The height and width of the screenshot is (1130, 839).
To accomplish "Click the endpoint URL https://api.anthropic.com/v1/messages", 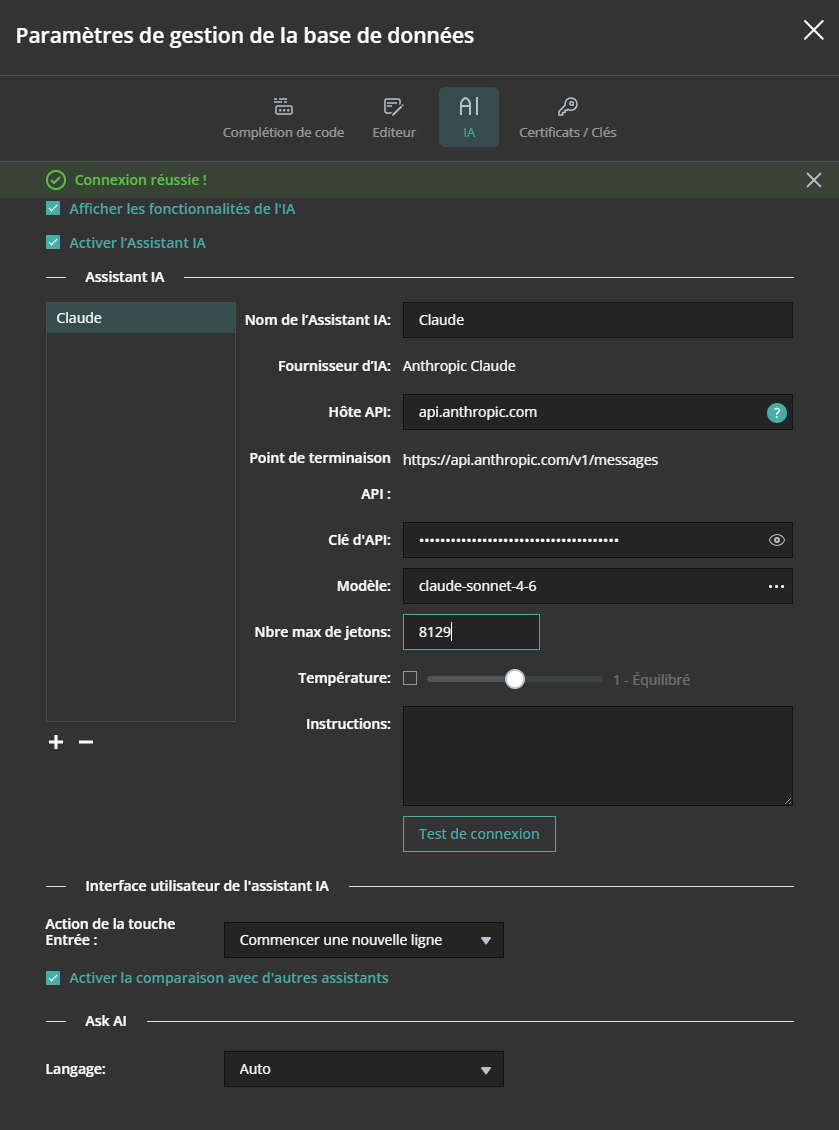I will click(531, 460).
